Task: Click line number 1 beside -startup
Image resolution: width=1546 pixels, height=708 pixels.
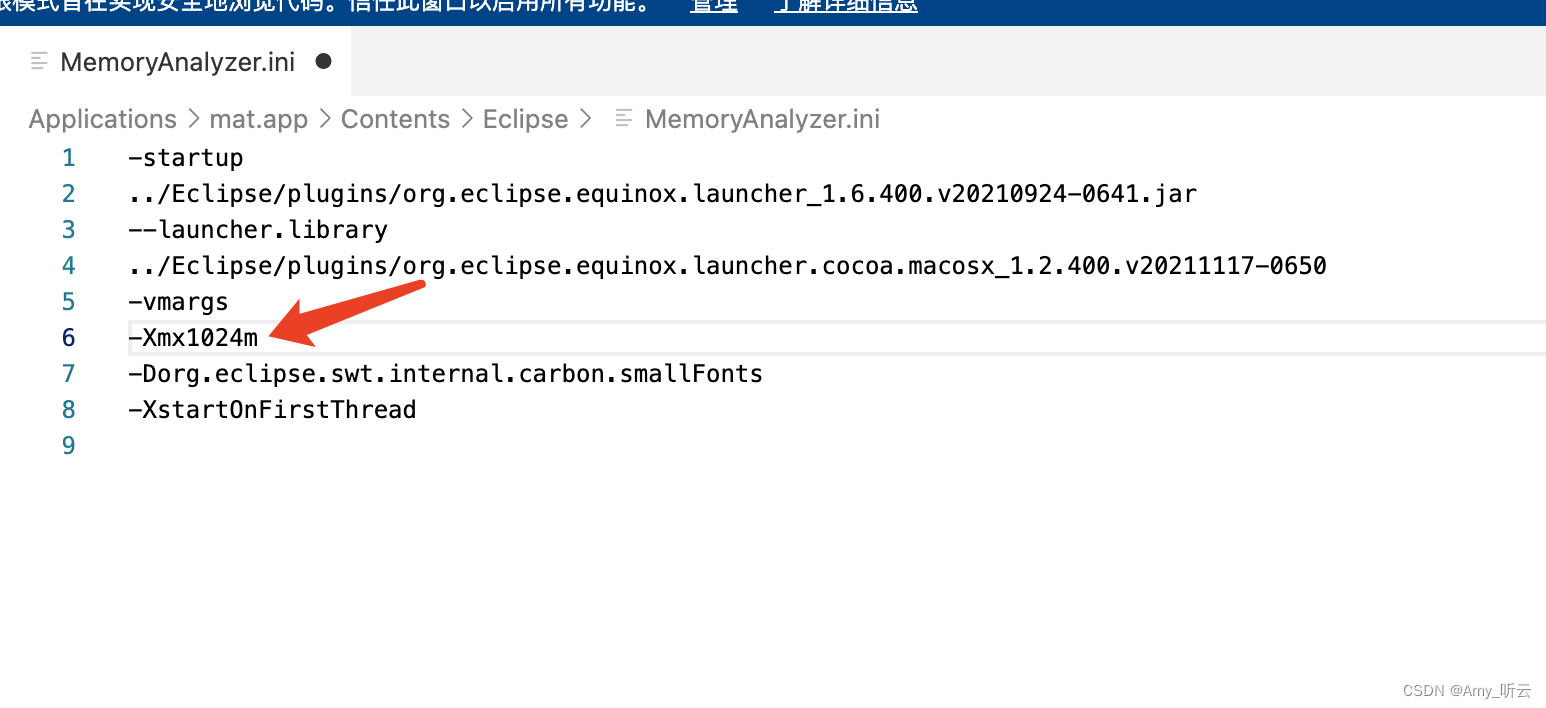Action: coord(68,157)
